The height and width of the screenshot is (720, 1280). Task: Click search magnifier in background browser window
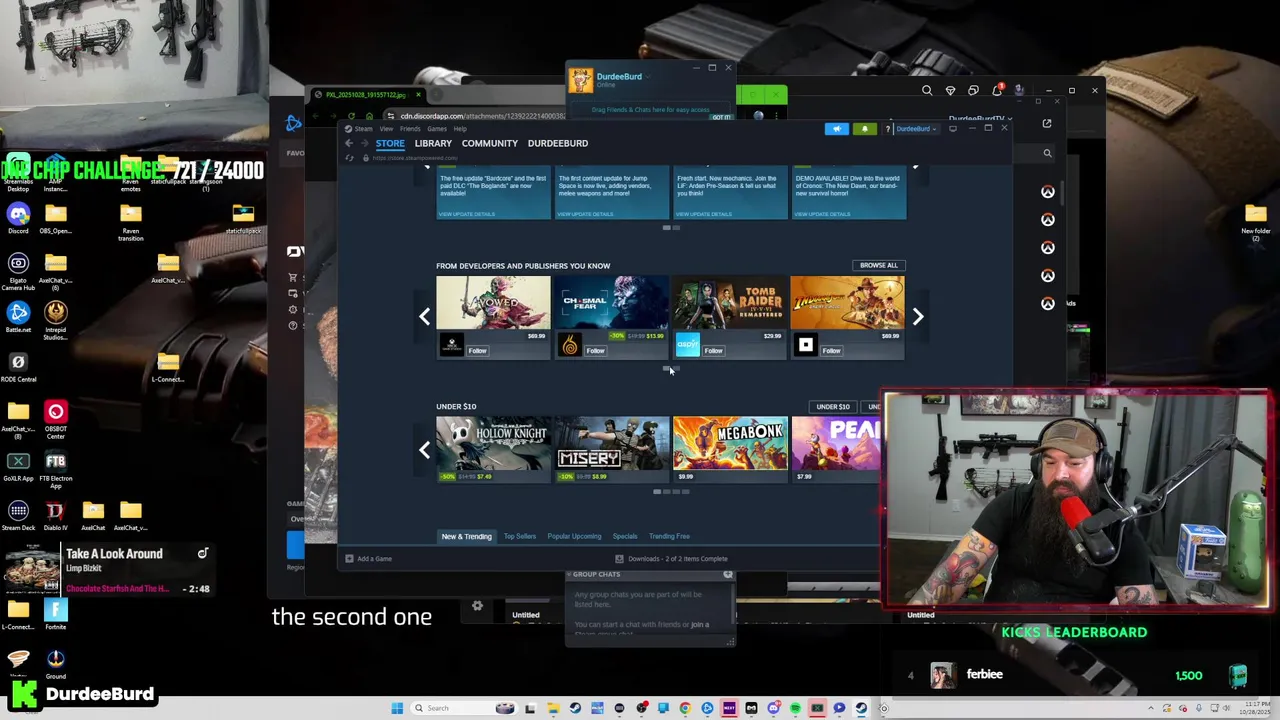click(x=927, y=91)
